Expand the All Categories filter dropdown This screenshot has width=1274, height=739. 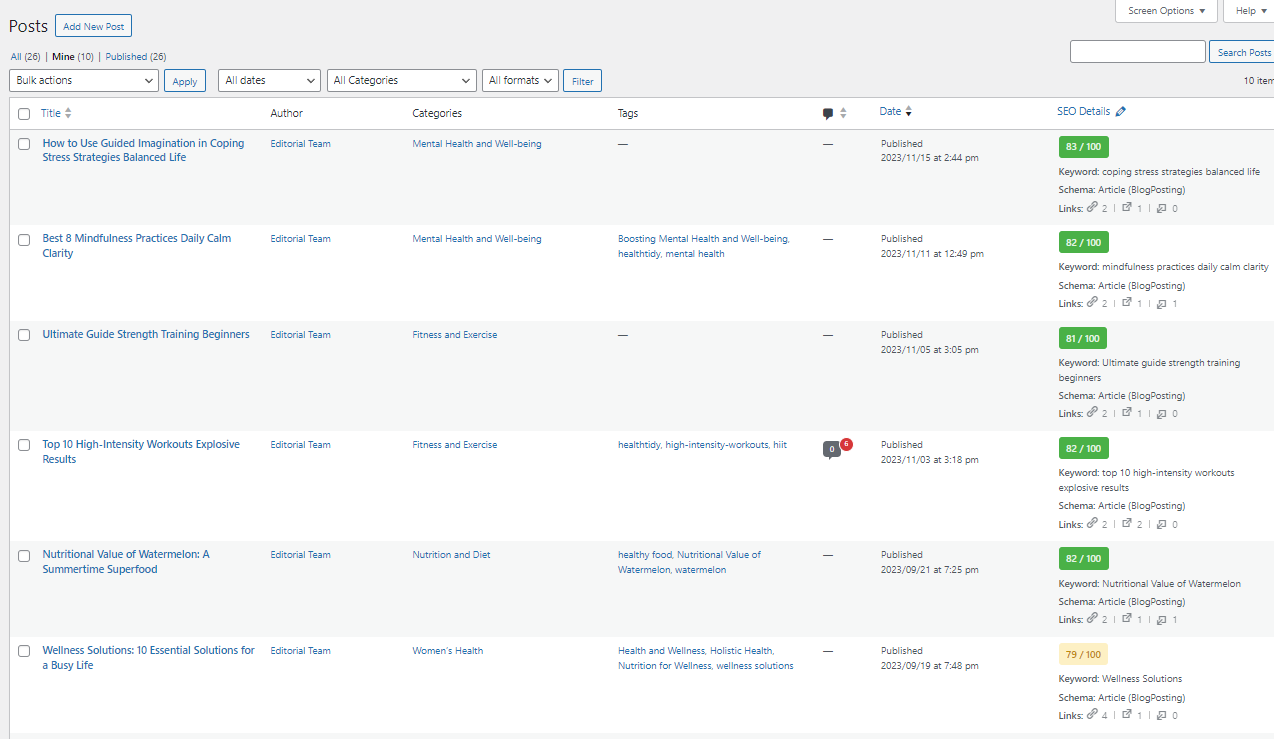[402, 80]
